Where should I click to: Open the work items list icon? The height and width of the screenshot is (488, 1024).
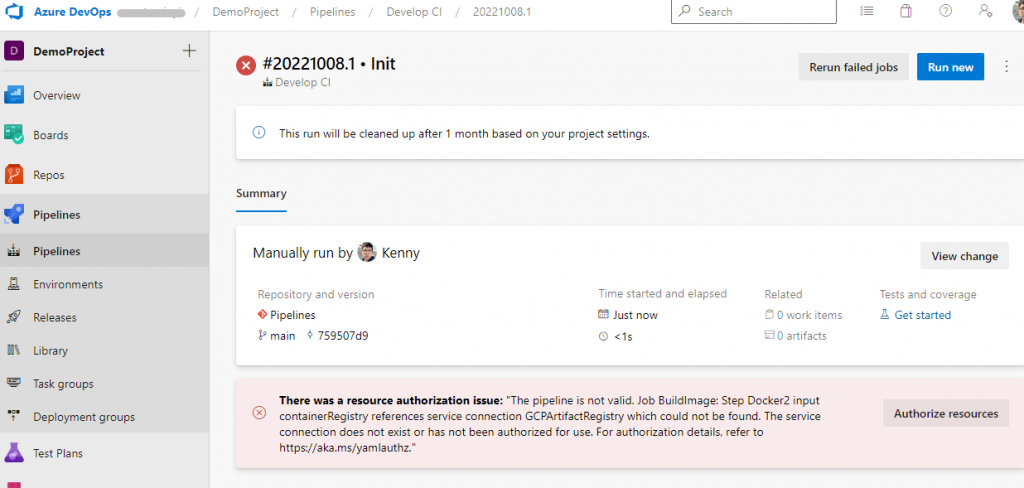click(x=866, y=11)
